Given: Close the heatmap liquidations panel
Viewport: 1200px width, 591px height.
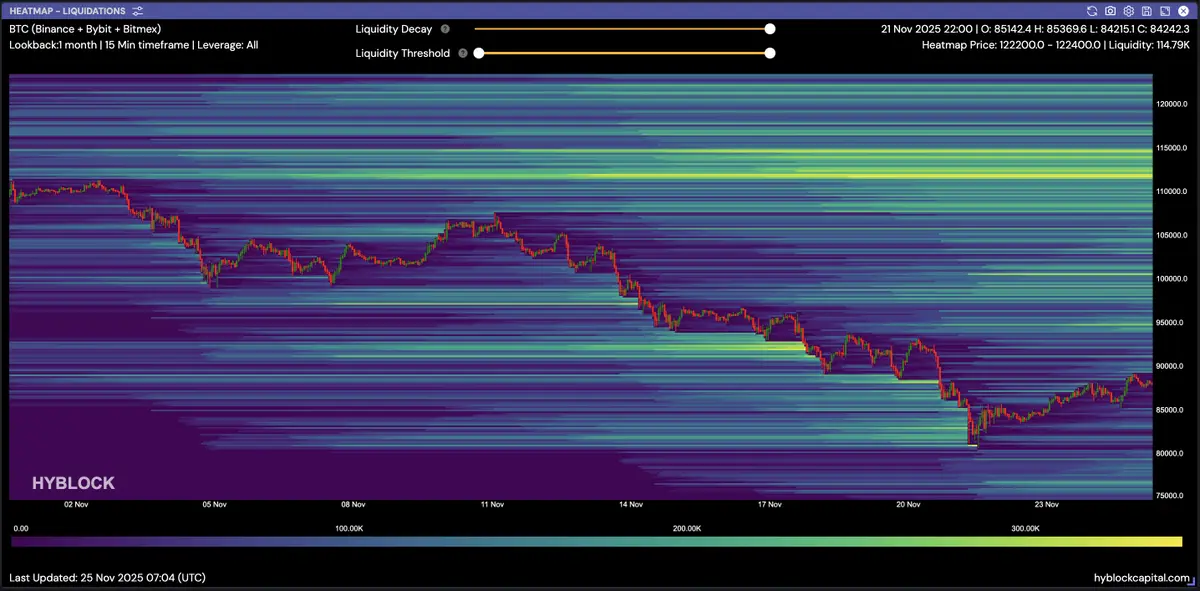Looking at the screenshot, I should [1183, 11].
